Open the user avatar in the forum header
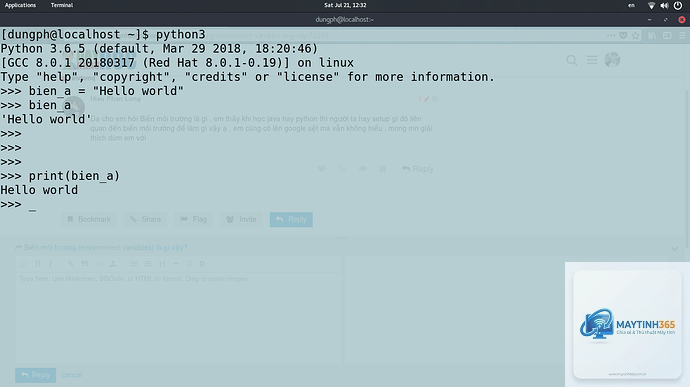690x387 pixels. (x=612, y=59)
